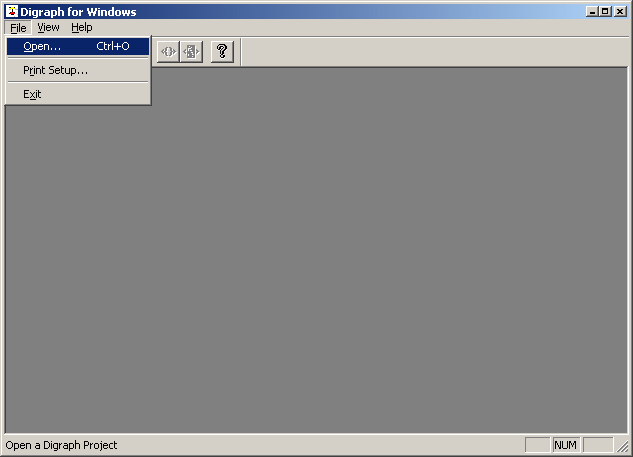
Task: Click the help question mark toolbar icon
Action: 222,52
